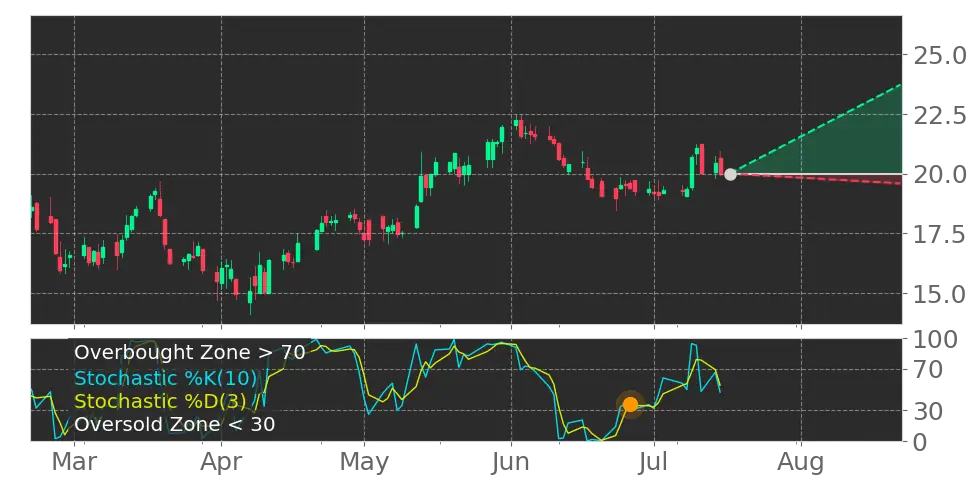Click the white current-price dot
Screen dimensions: 972x486
click(x=730, y=174)
